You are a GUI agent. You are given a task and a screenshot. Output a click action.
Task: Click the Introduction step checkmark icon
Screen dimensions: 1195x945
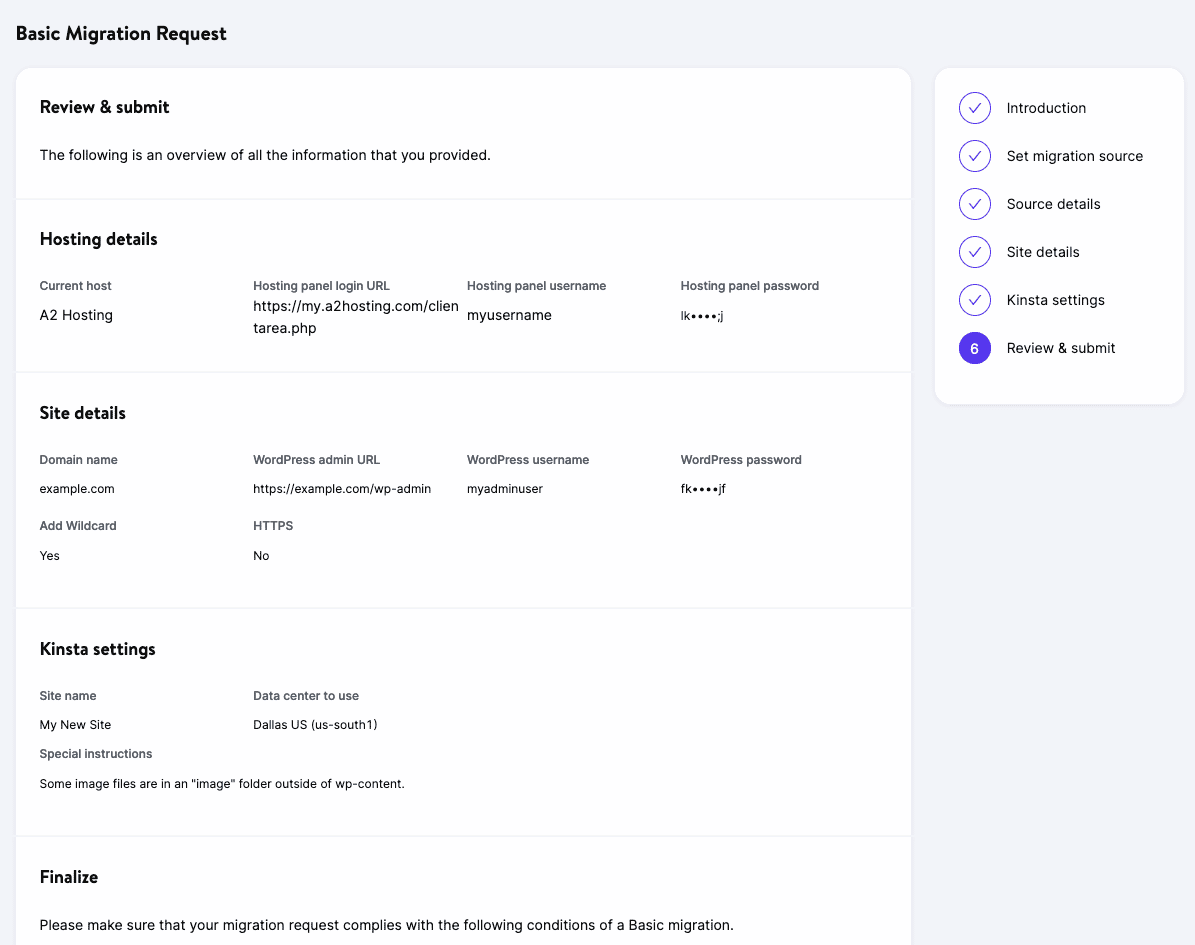[974, 108]
